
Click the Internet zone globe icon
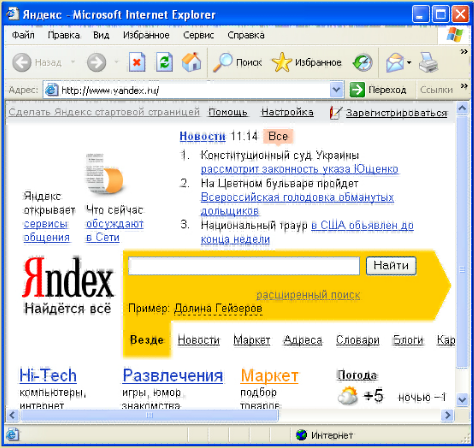point(301,435)
